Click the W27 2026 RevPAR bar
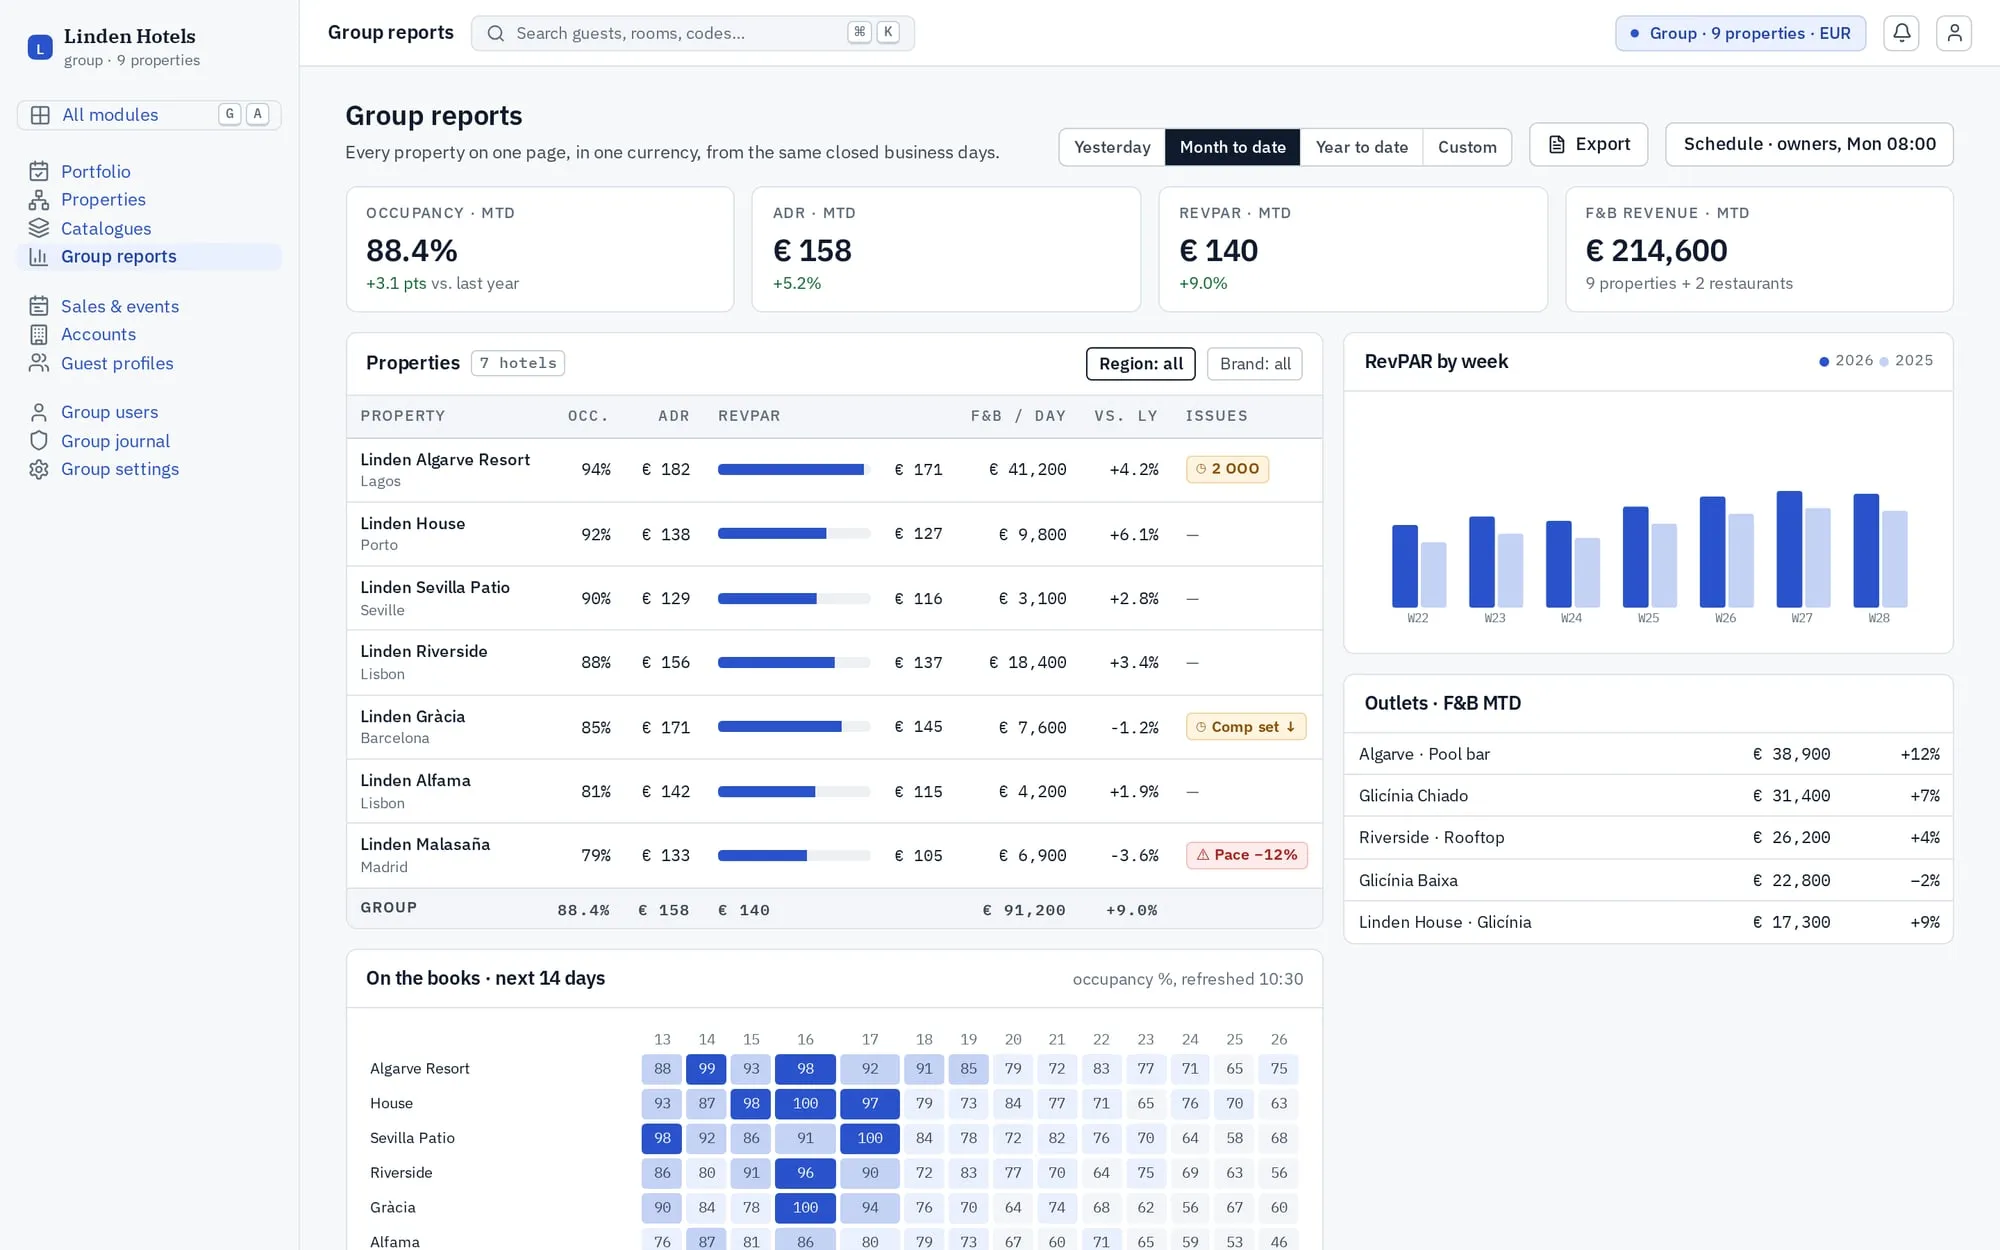2000x1250 pixels. [x=1789, y=549]
